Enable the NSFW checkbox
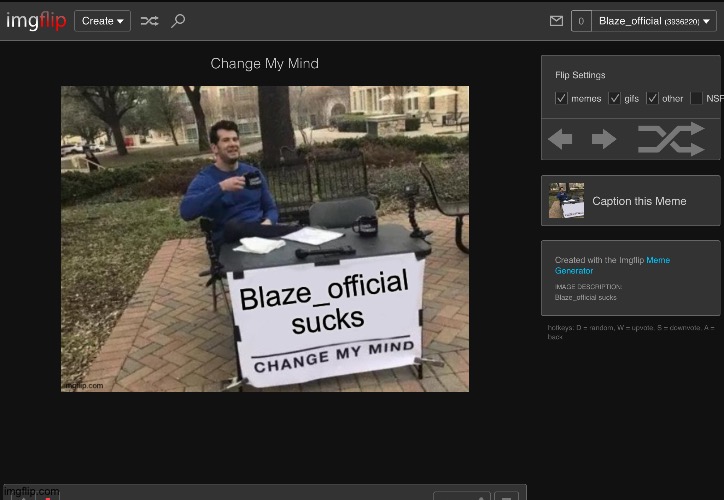The width and height of the screenshot is (724, 500). (x=696, y=98)
